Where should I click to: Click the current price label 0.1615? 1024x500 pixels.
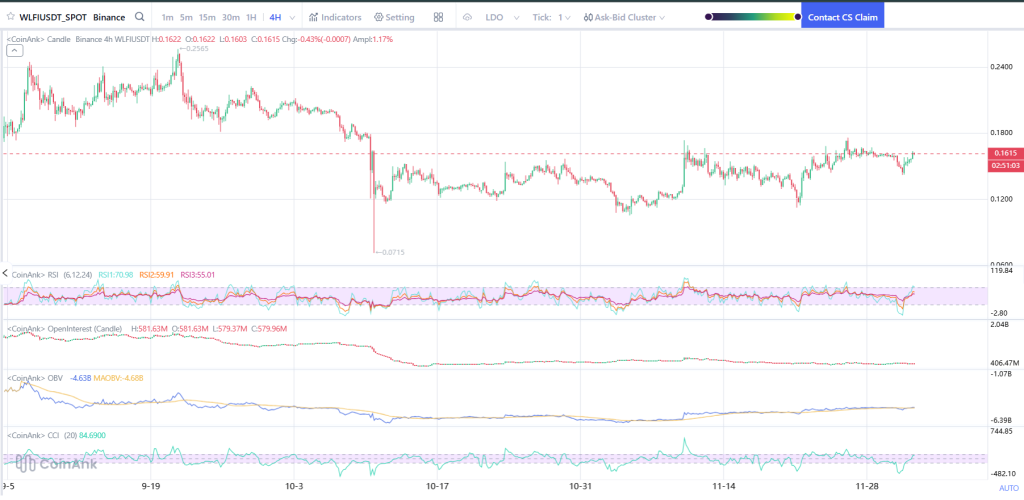(1003, 153)
